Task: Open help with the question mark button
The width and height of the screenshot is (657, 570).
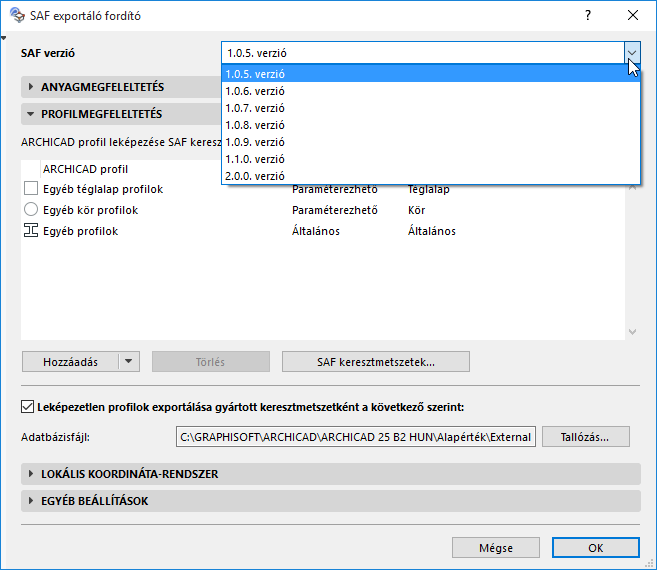Action: [587, 16]
